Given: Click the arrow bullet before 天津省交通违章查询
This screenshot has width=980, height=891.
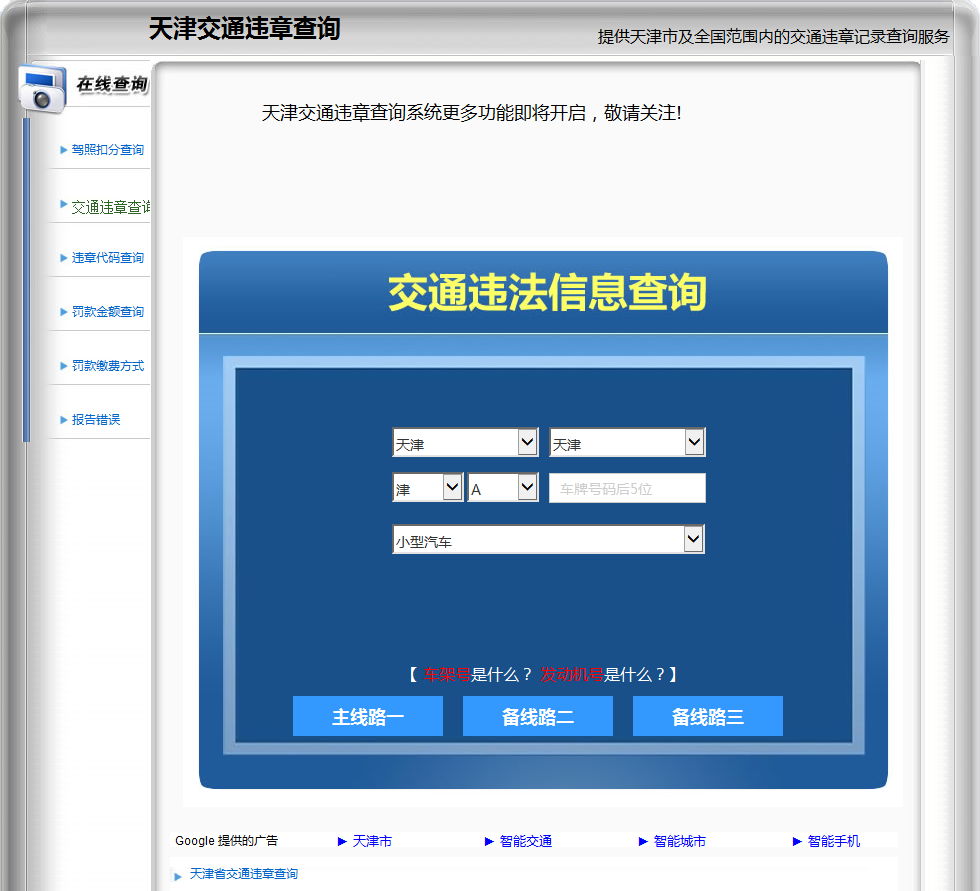Looking at the screenshot, I should (x=178, y=877).
